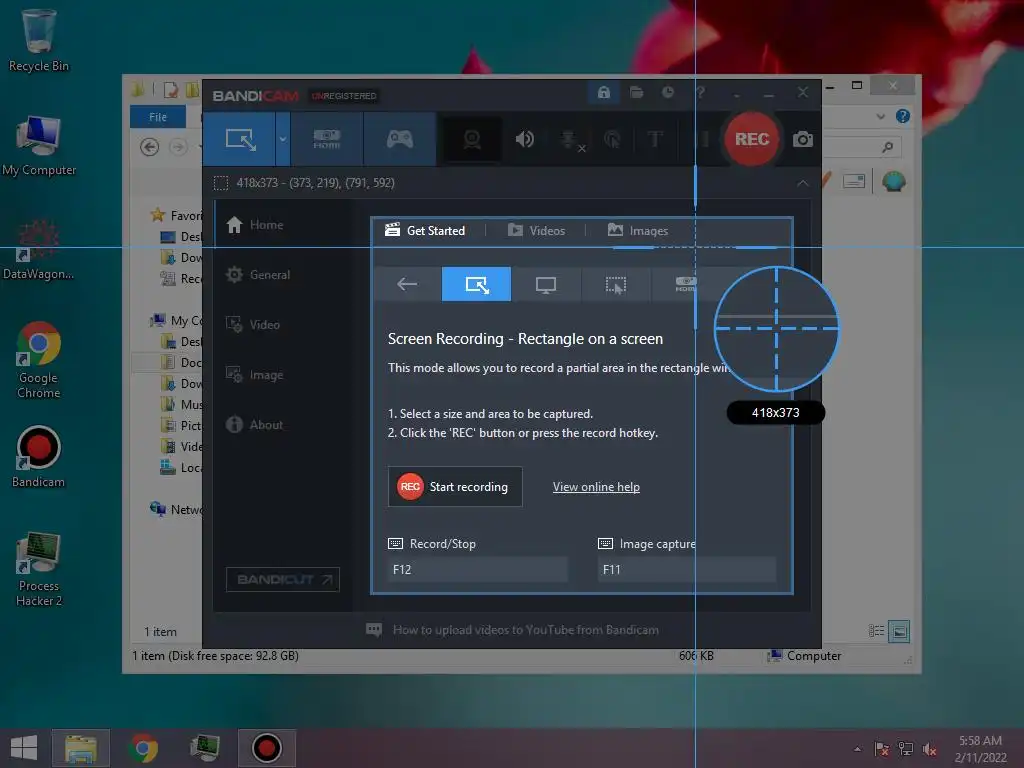Click the Explorer search magnifier icon

tap(887, 148)
